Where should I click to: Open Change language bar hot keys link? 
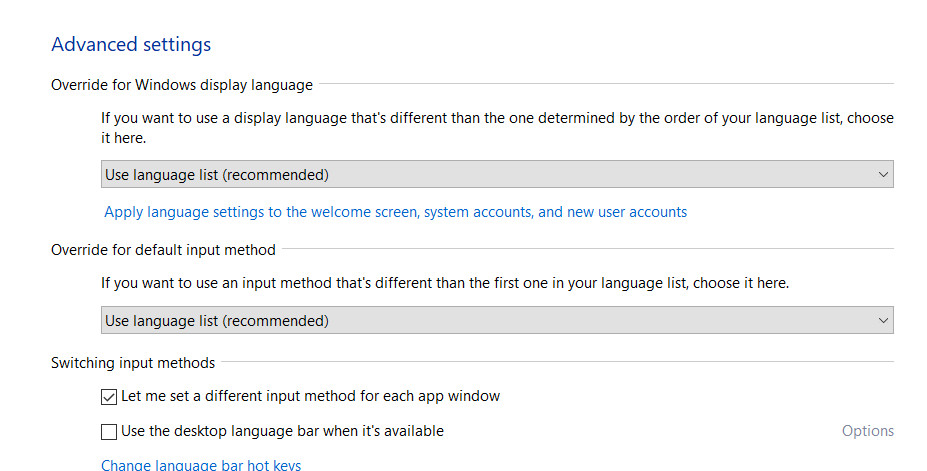pyautogui.click(x=201, y=465)
